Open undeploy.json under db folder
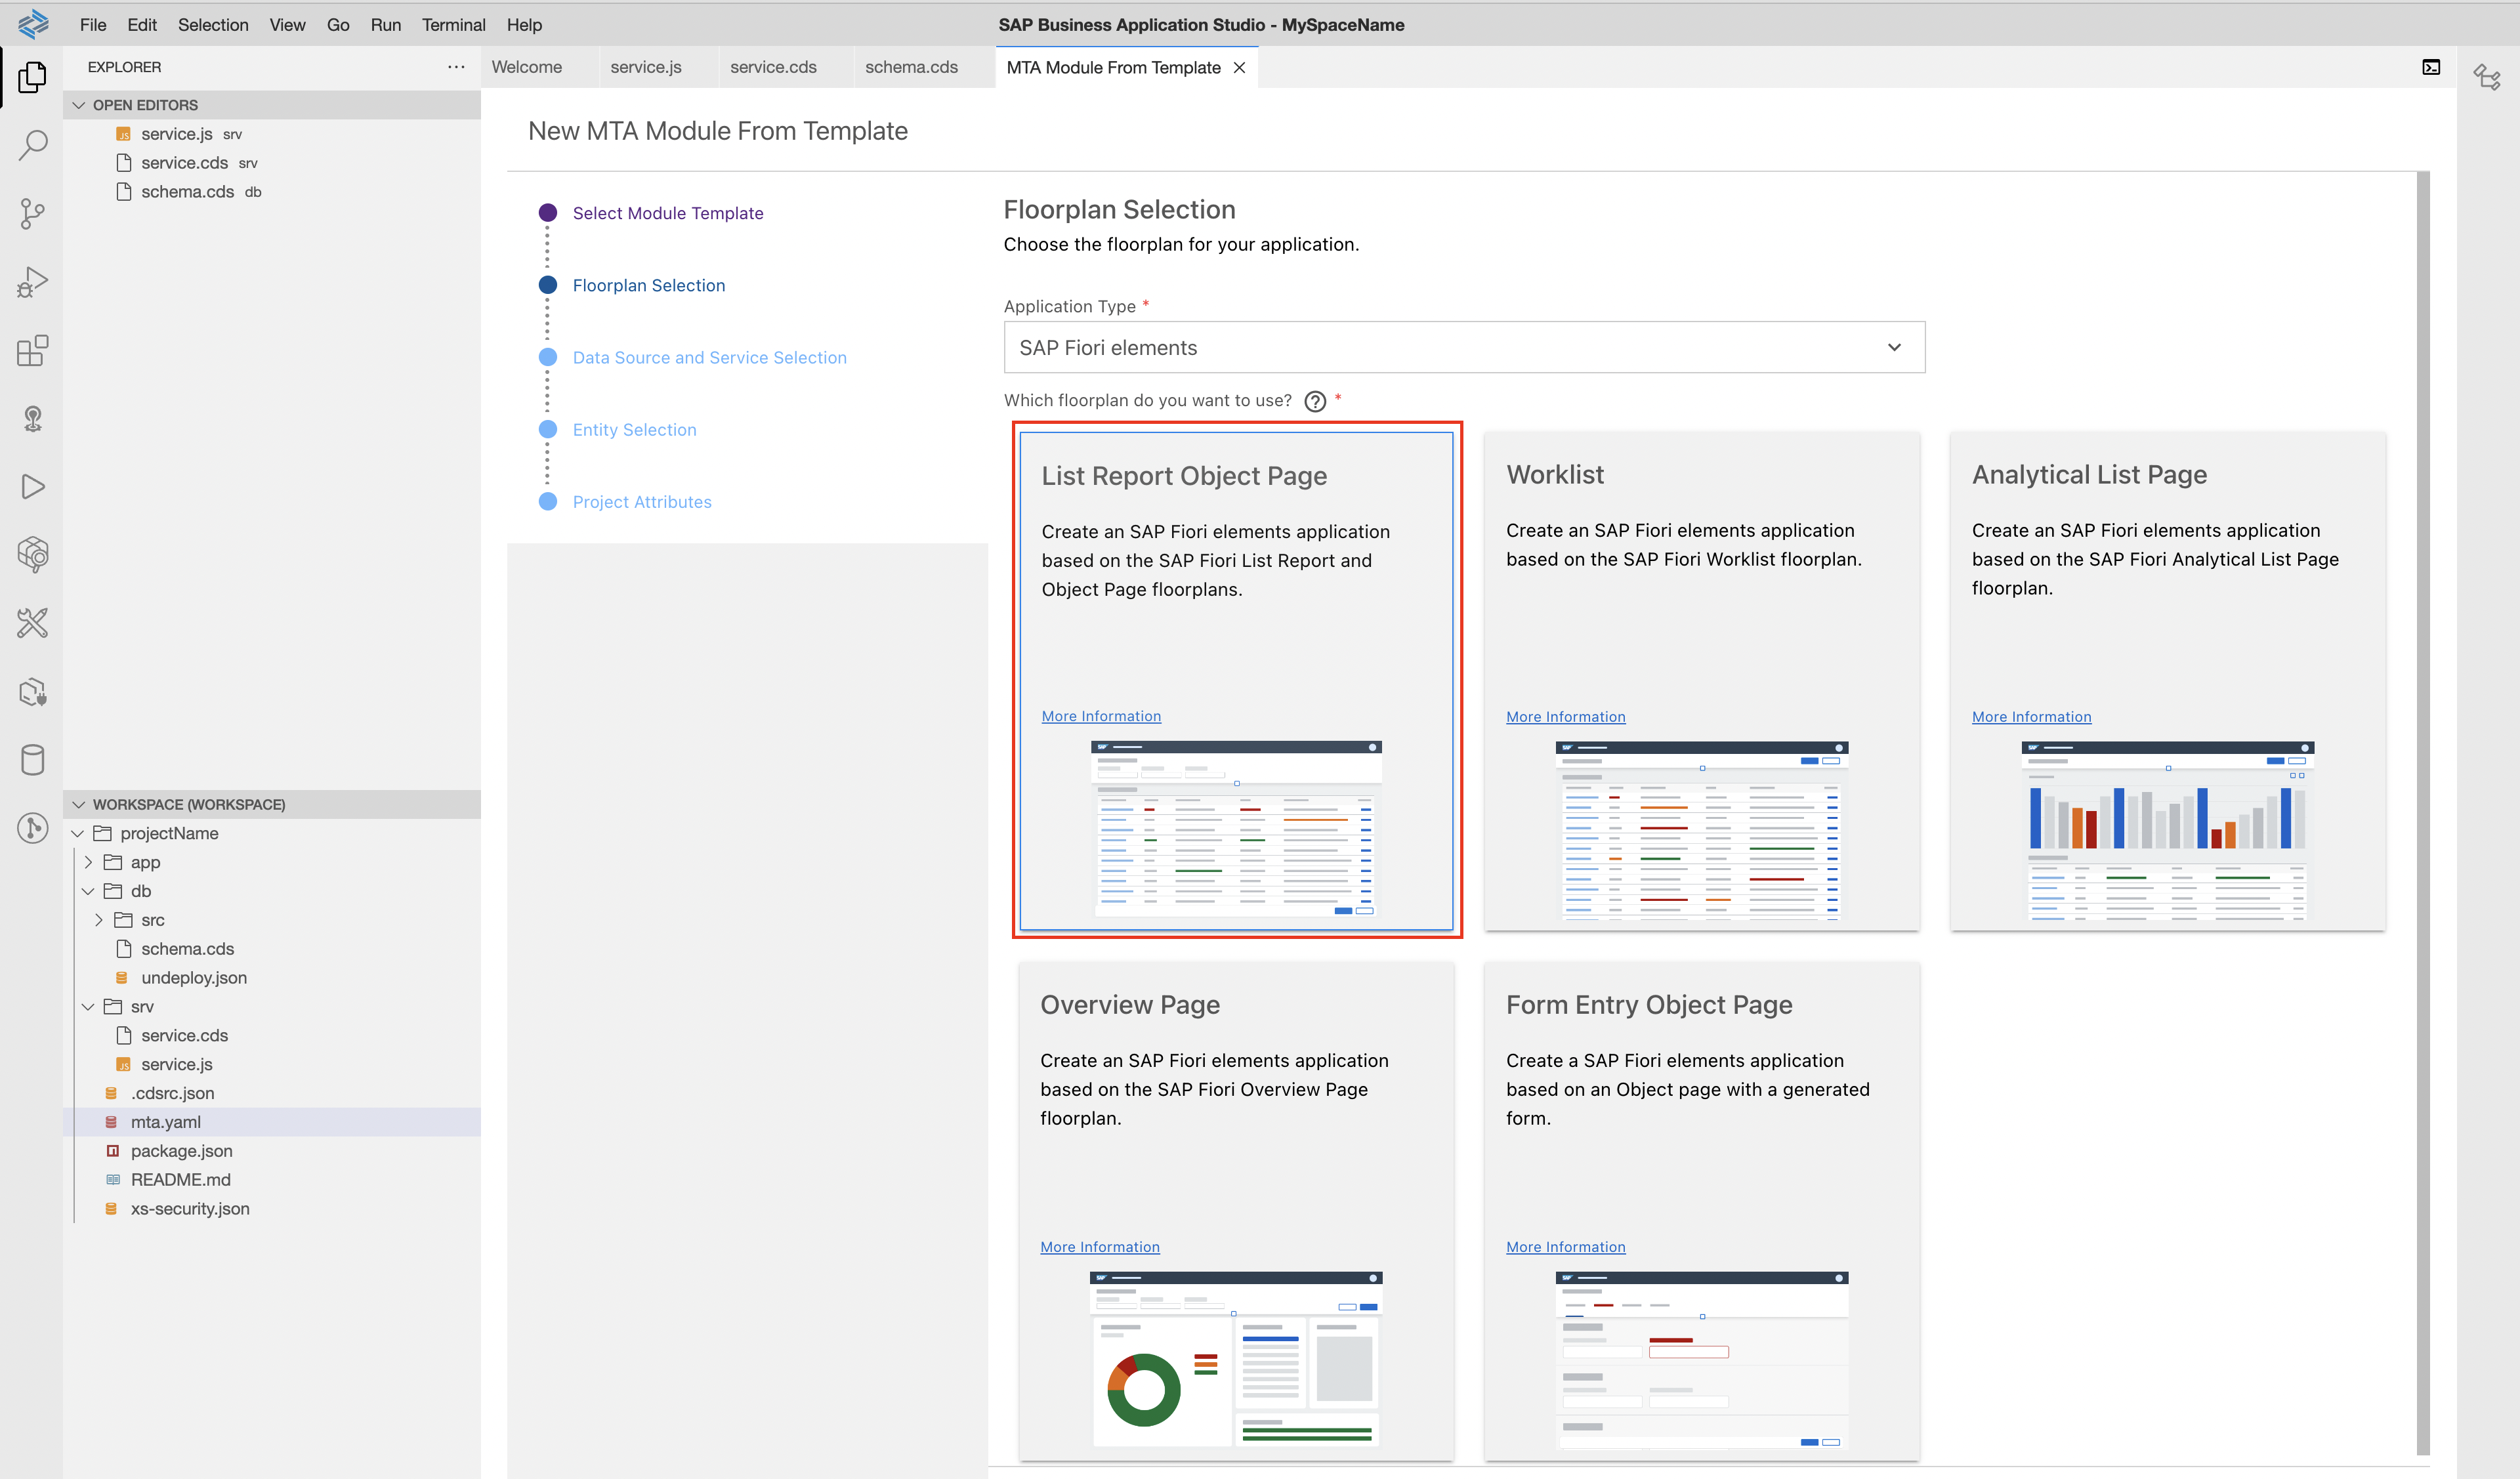This screenshot has height=1479, width=2520. 272,977
